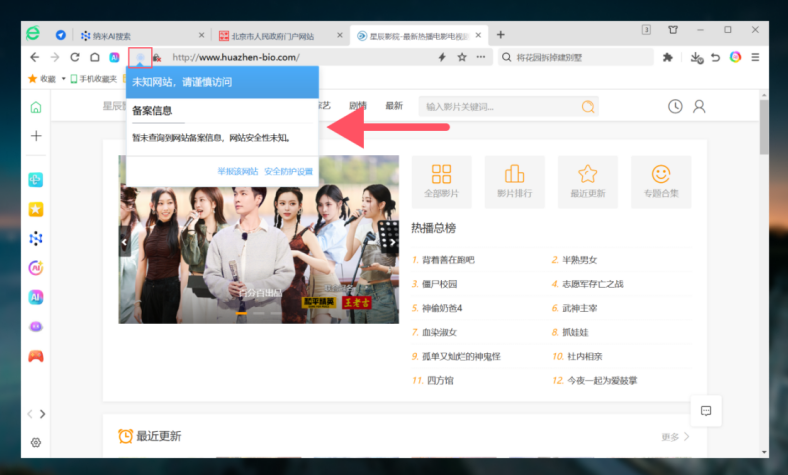Open the sidebar settings gear icon
The height and width of the screenshot is (475, 788).
(36, 442)
